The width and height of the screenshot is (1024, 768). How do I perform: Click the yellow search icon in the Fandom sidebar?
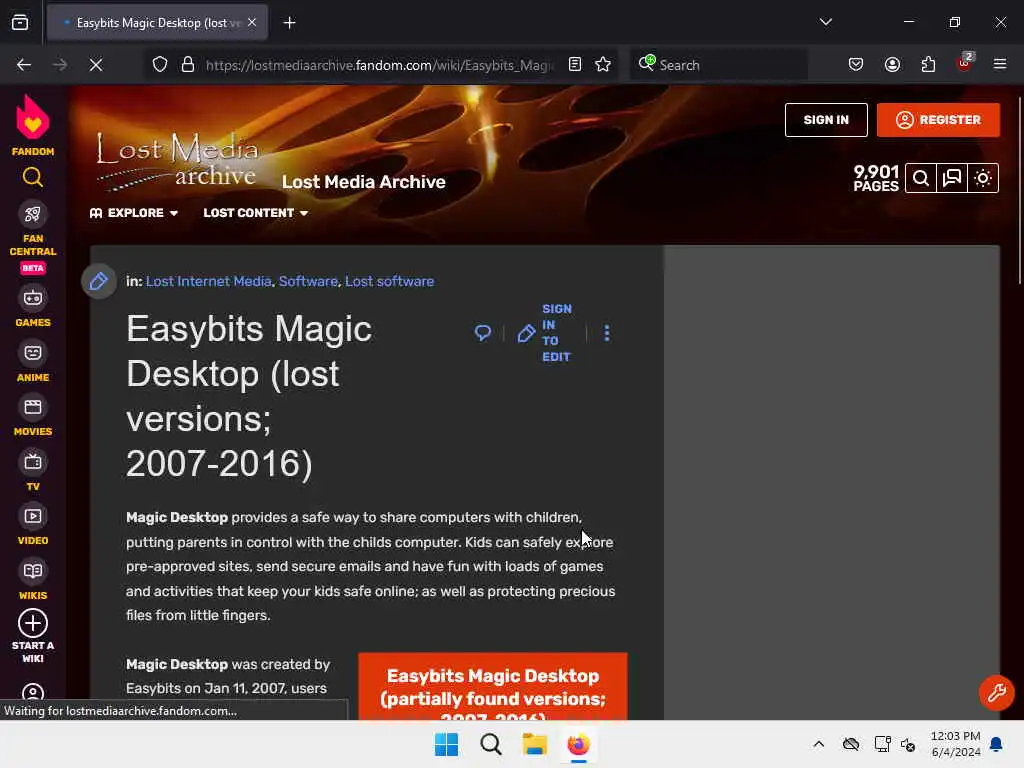pyautogui.click(x=33, y=177)
